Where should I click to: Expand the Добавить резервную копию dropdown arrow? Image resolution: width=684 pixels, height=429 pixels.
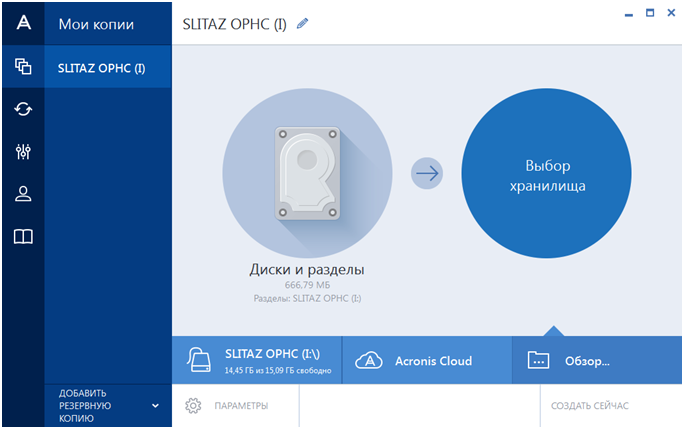tap(155, 406)
